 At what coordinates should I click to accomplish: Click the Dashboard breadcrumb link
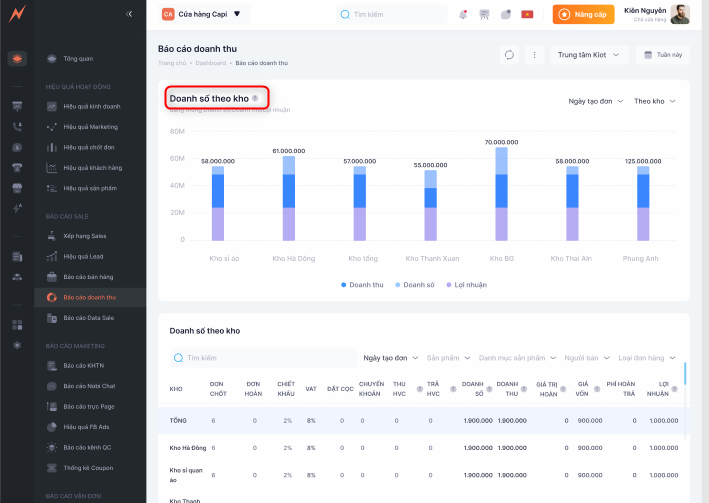(211, 63)
